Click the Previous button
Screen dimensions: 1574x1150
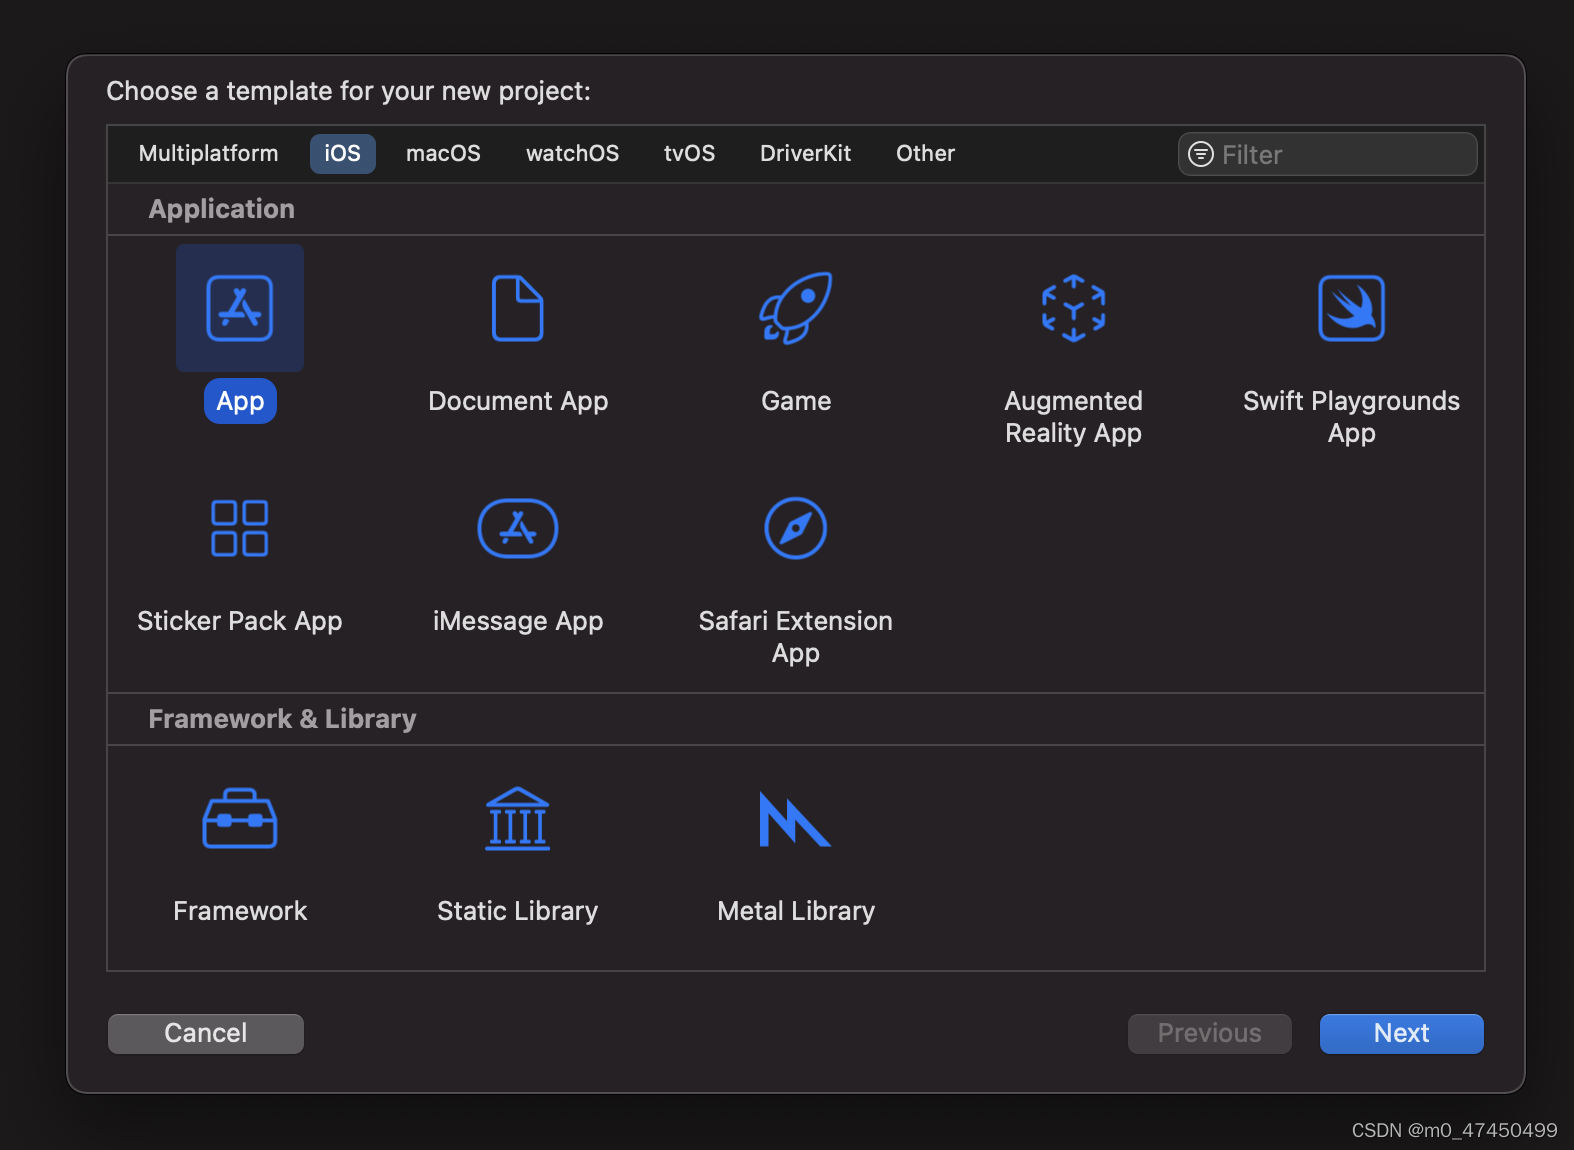[x=1210, y=1034]
